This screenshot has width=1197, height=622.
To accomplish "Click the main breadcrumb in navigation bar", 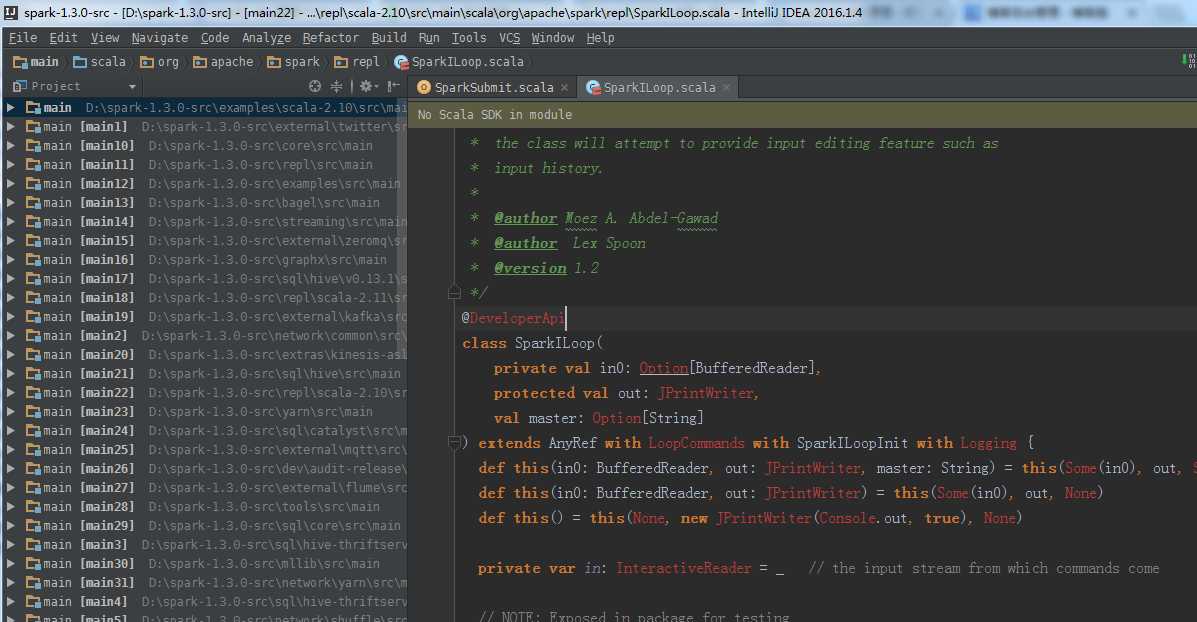I will click(36, 62).
